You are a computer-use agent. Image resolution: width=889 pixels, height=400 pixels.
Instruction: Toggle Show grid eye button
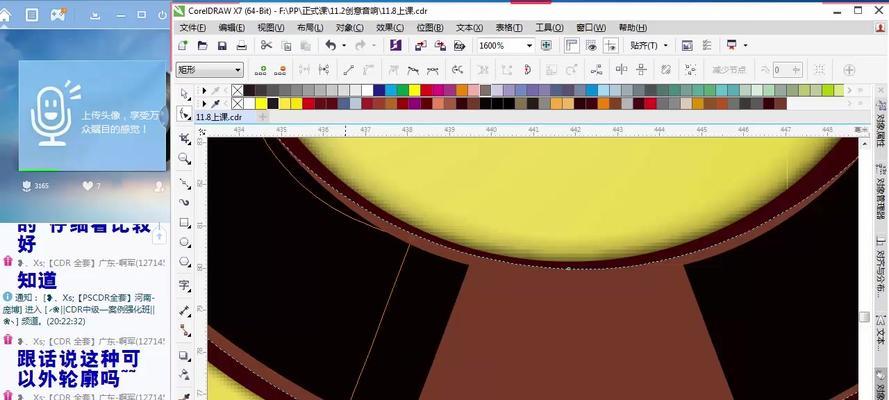591,45
